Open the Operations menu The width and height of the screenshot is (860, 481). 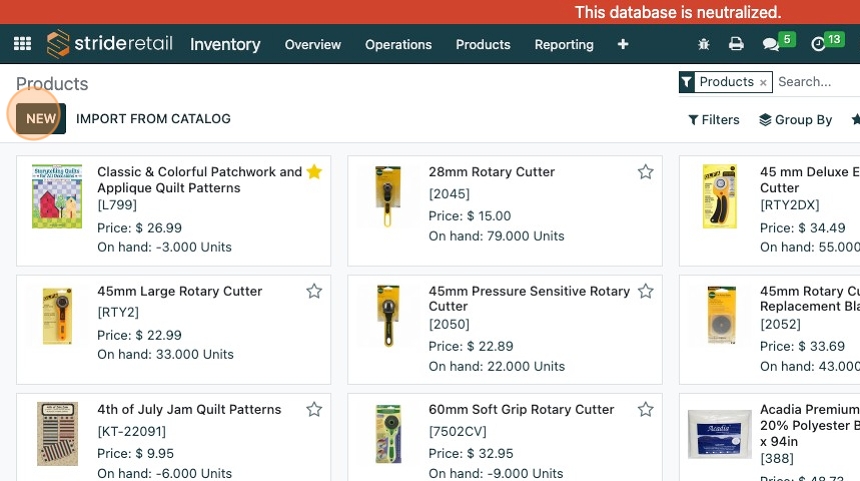(x=398, y=44)
